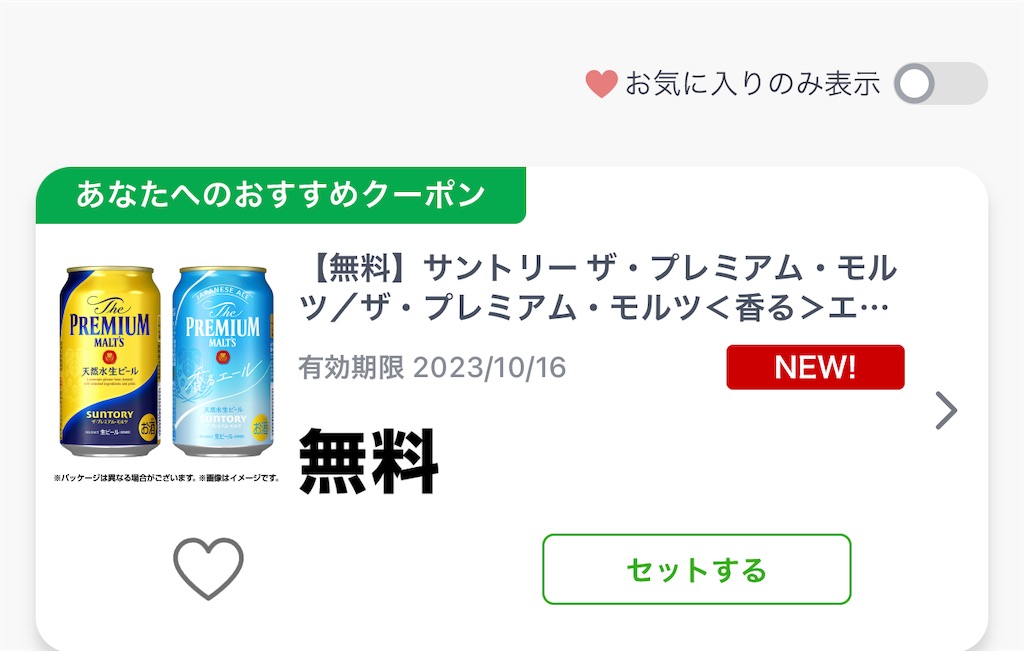1024x651 pixels.
Task: Select the あなたへのおすすめクーポン green banner
Action: pos(281,195)
